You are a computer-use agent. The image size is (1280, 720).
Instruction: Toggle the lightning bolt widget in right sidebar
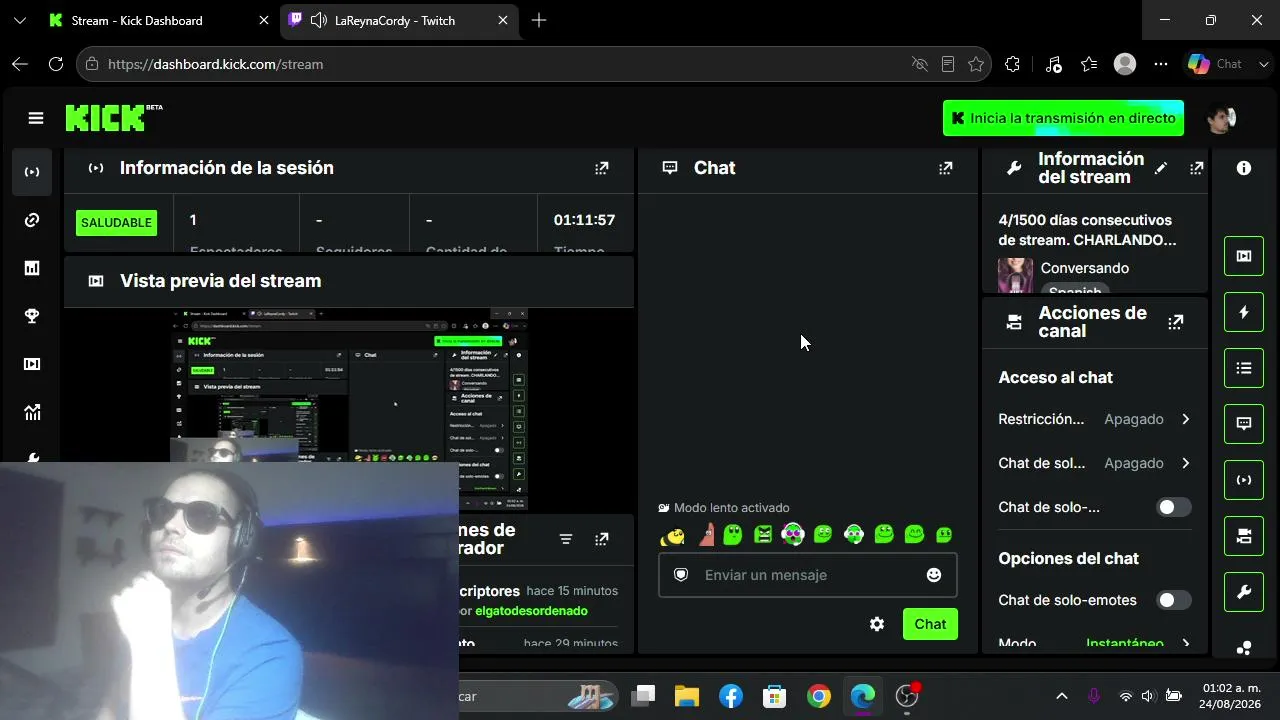[1244, 312]
